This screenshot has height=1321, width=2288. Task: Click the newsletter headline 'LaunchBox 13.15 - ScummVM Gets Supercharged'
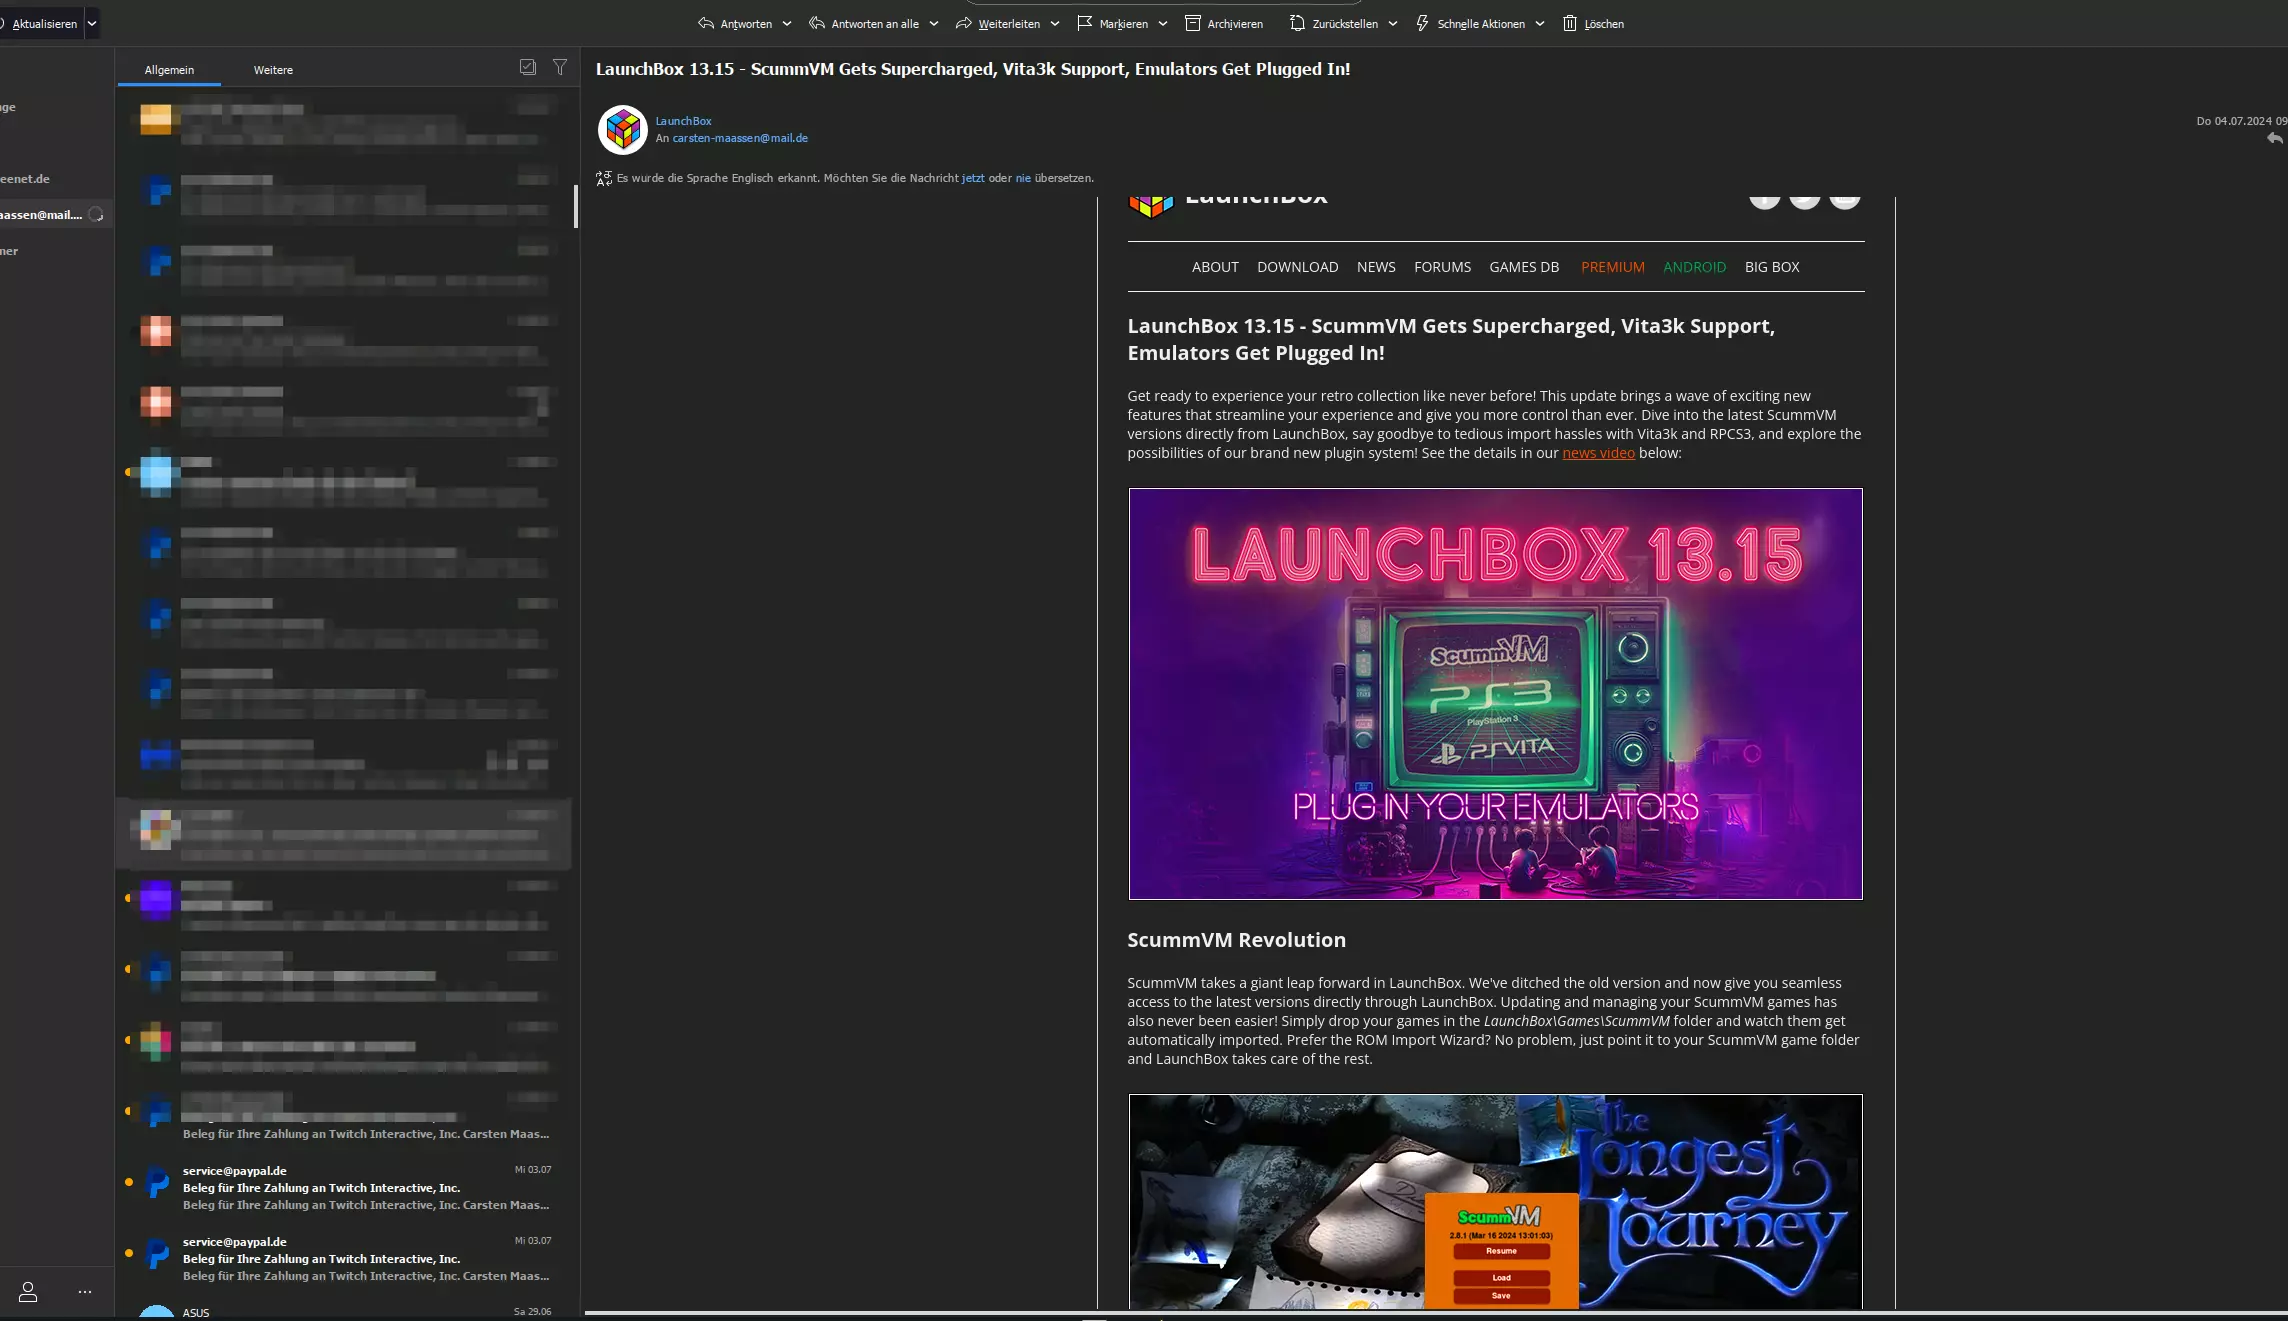(x=1451, y=339)
